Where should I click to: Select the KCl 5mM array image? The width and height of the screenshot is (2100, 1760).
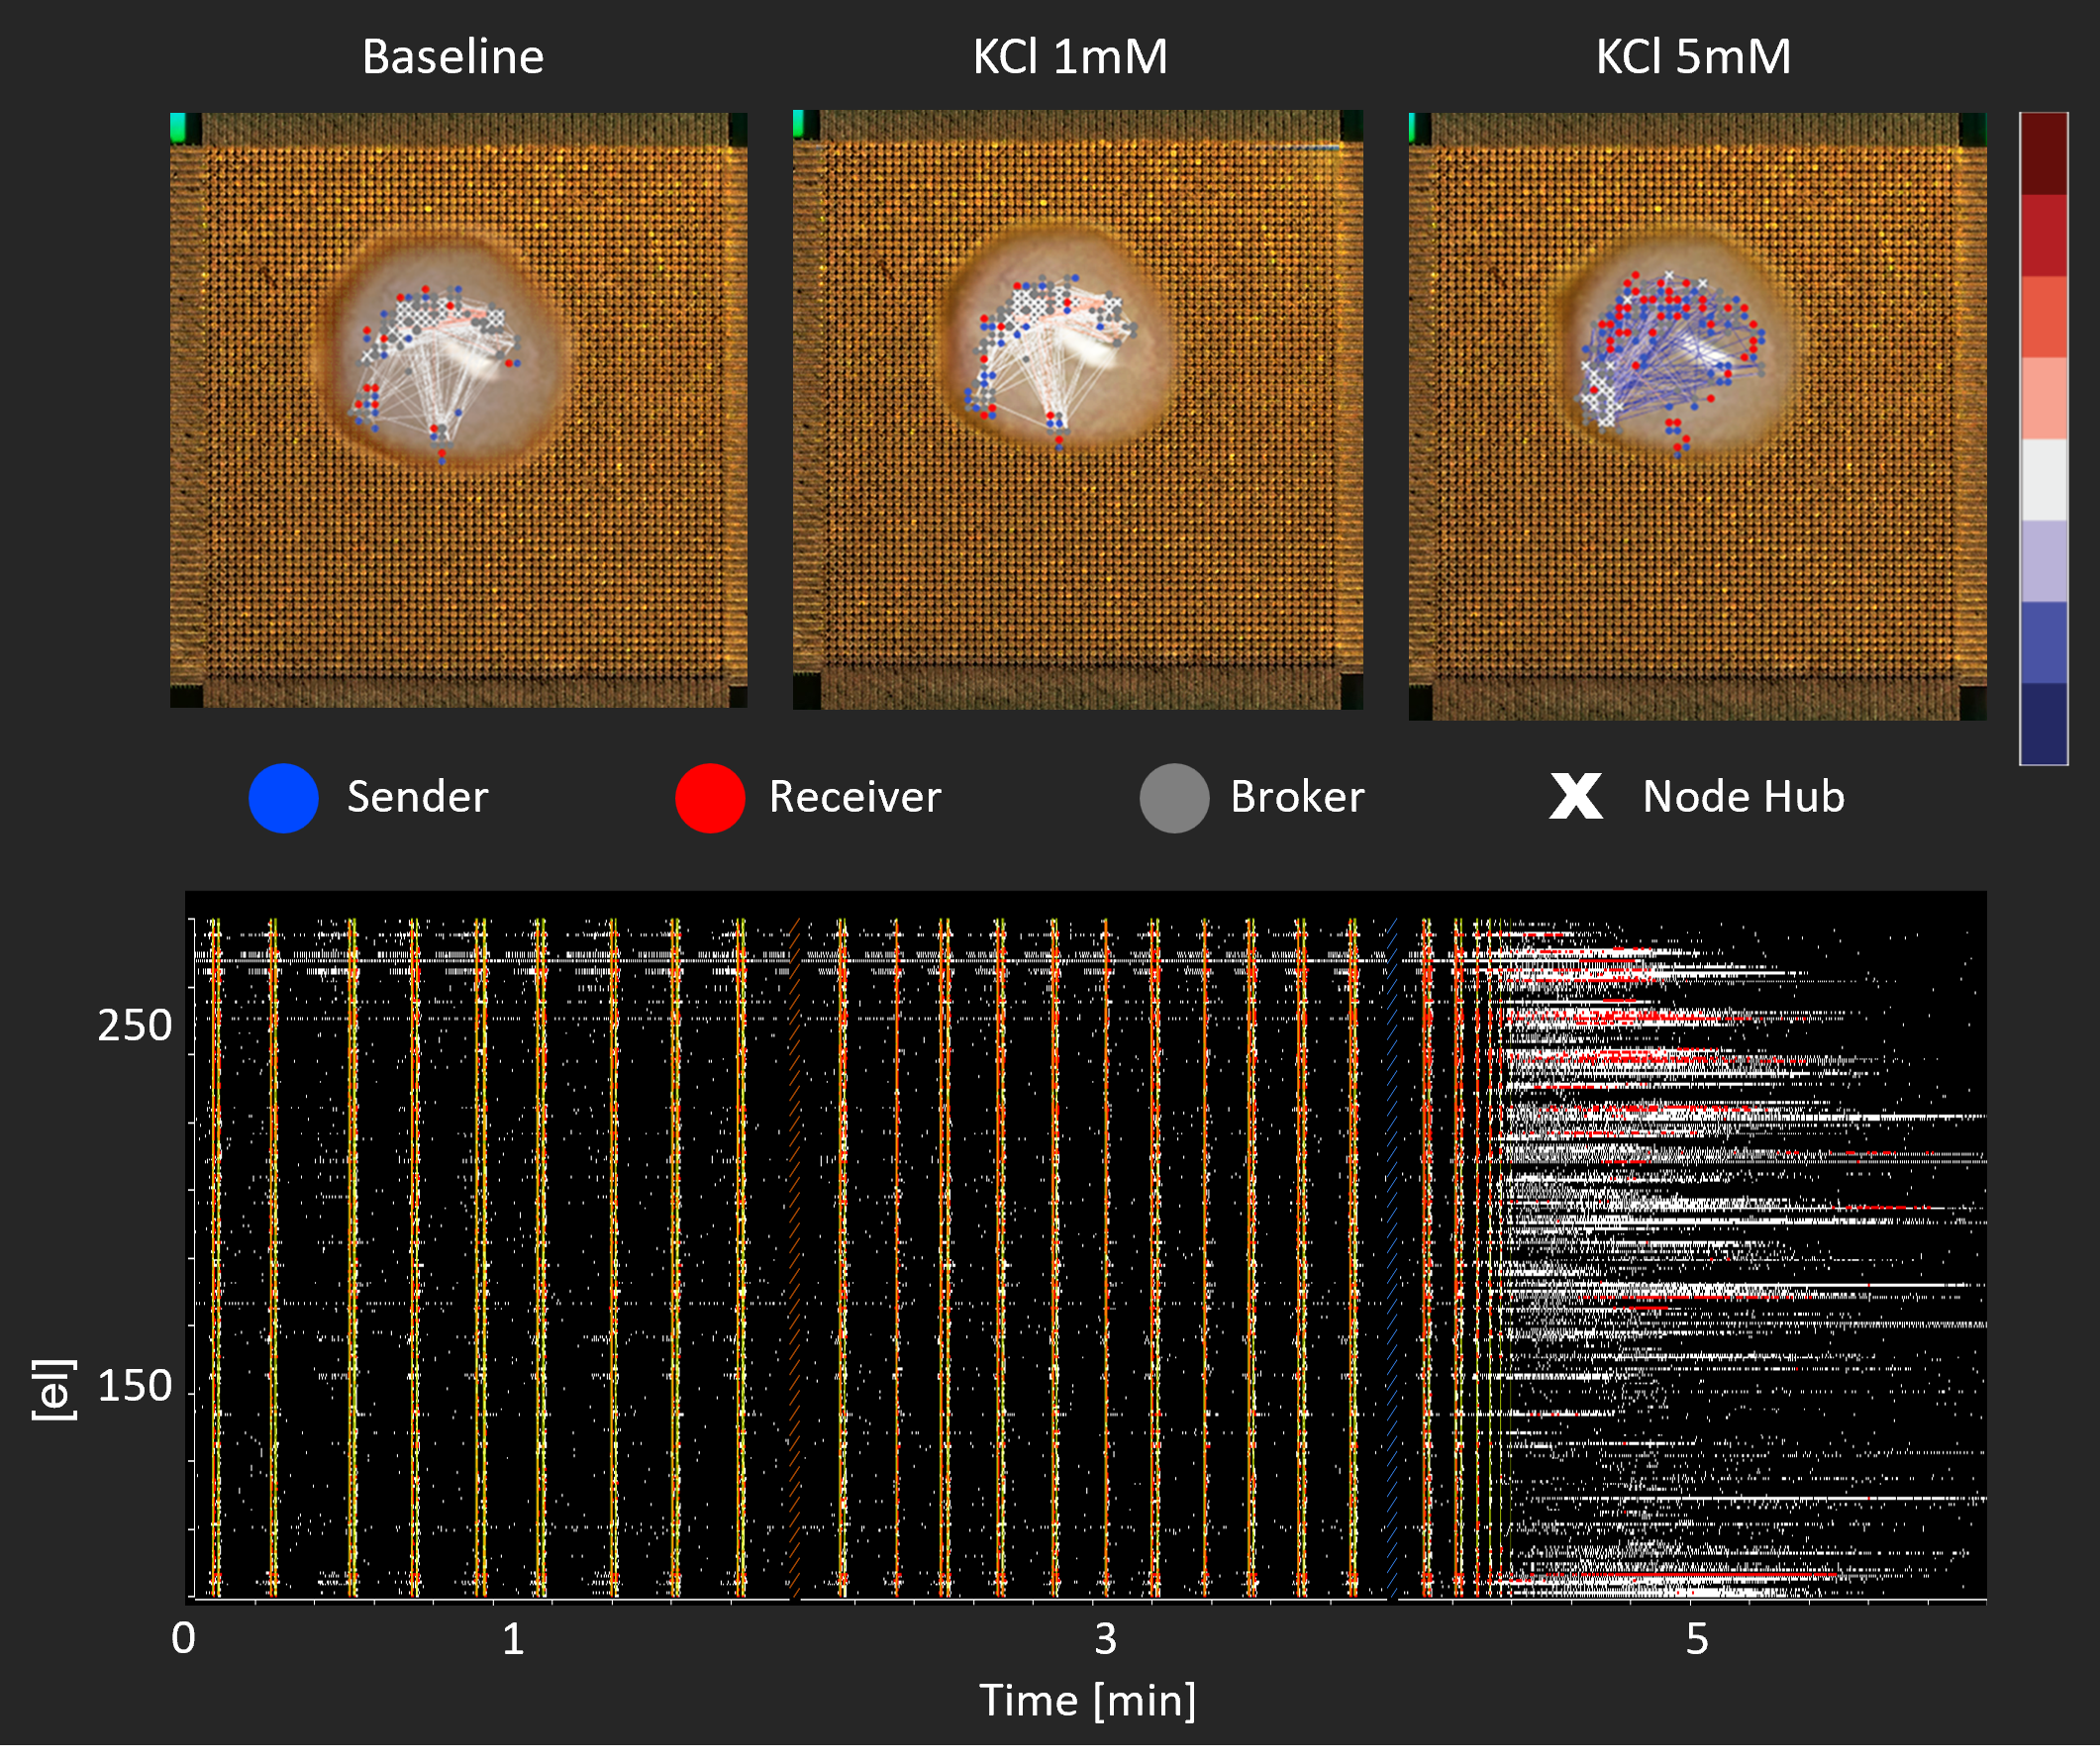tap(1697, 417)
